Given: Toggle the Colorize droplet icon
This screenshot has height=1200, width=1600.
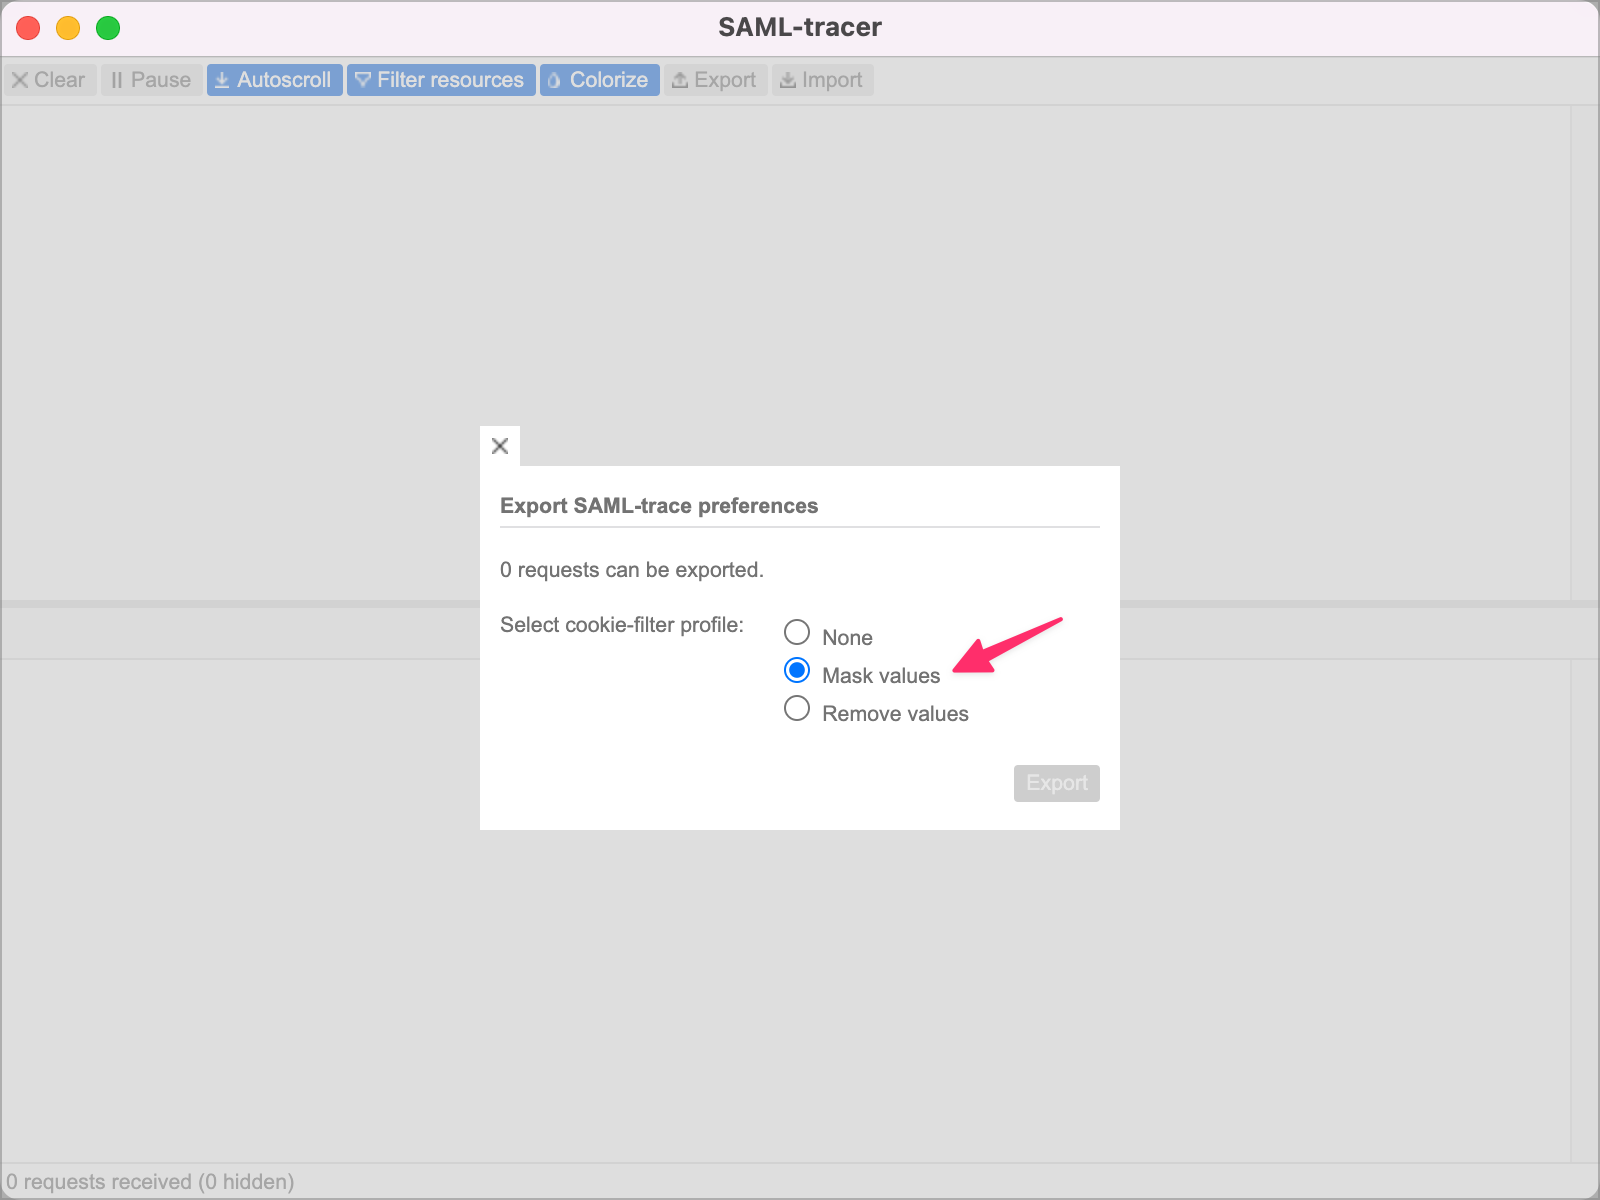Looking at the screenshot, I should click(x=554, y=79).
